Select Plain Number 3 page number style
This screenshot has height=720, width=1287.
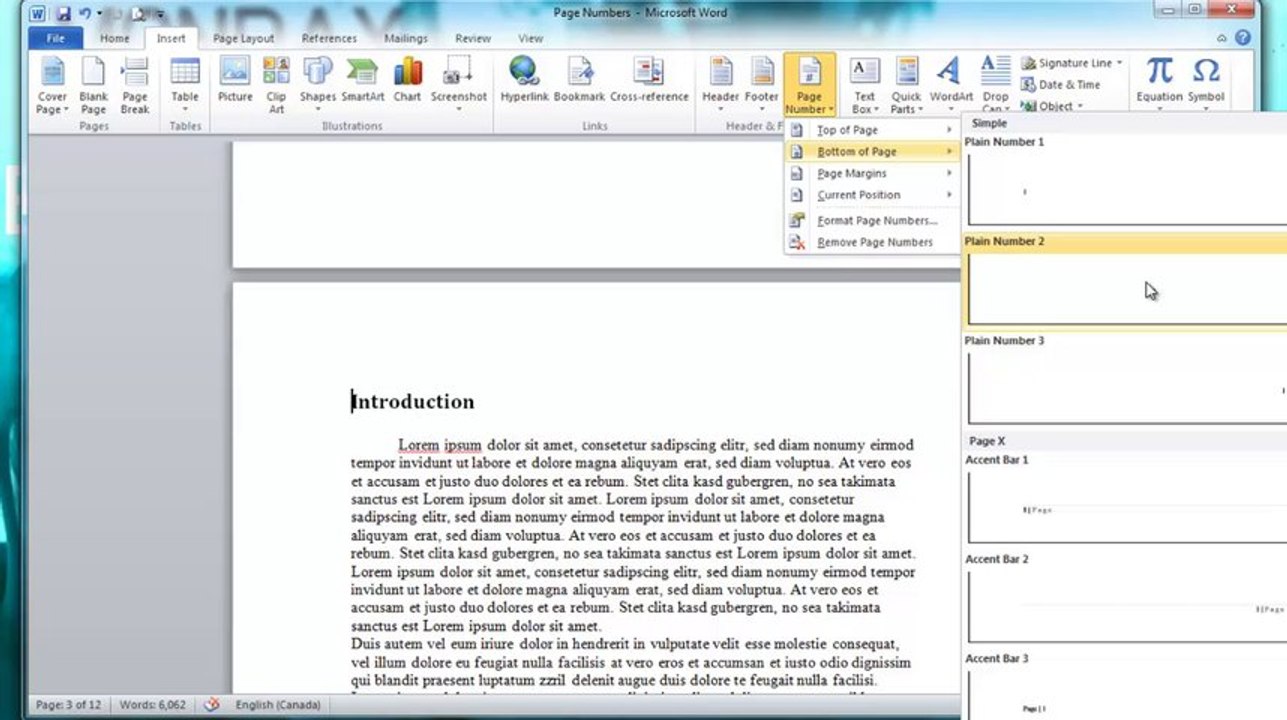click(1125, 380)
